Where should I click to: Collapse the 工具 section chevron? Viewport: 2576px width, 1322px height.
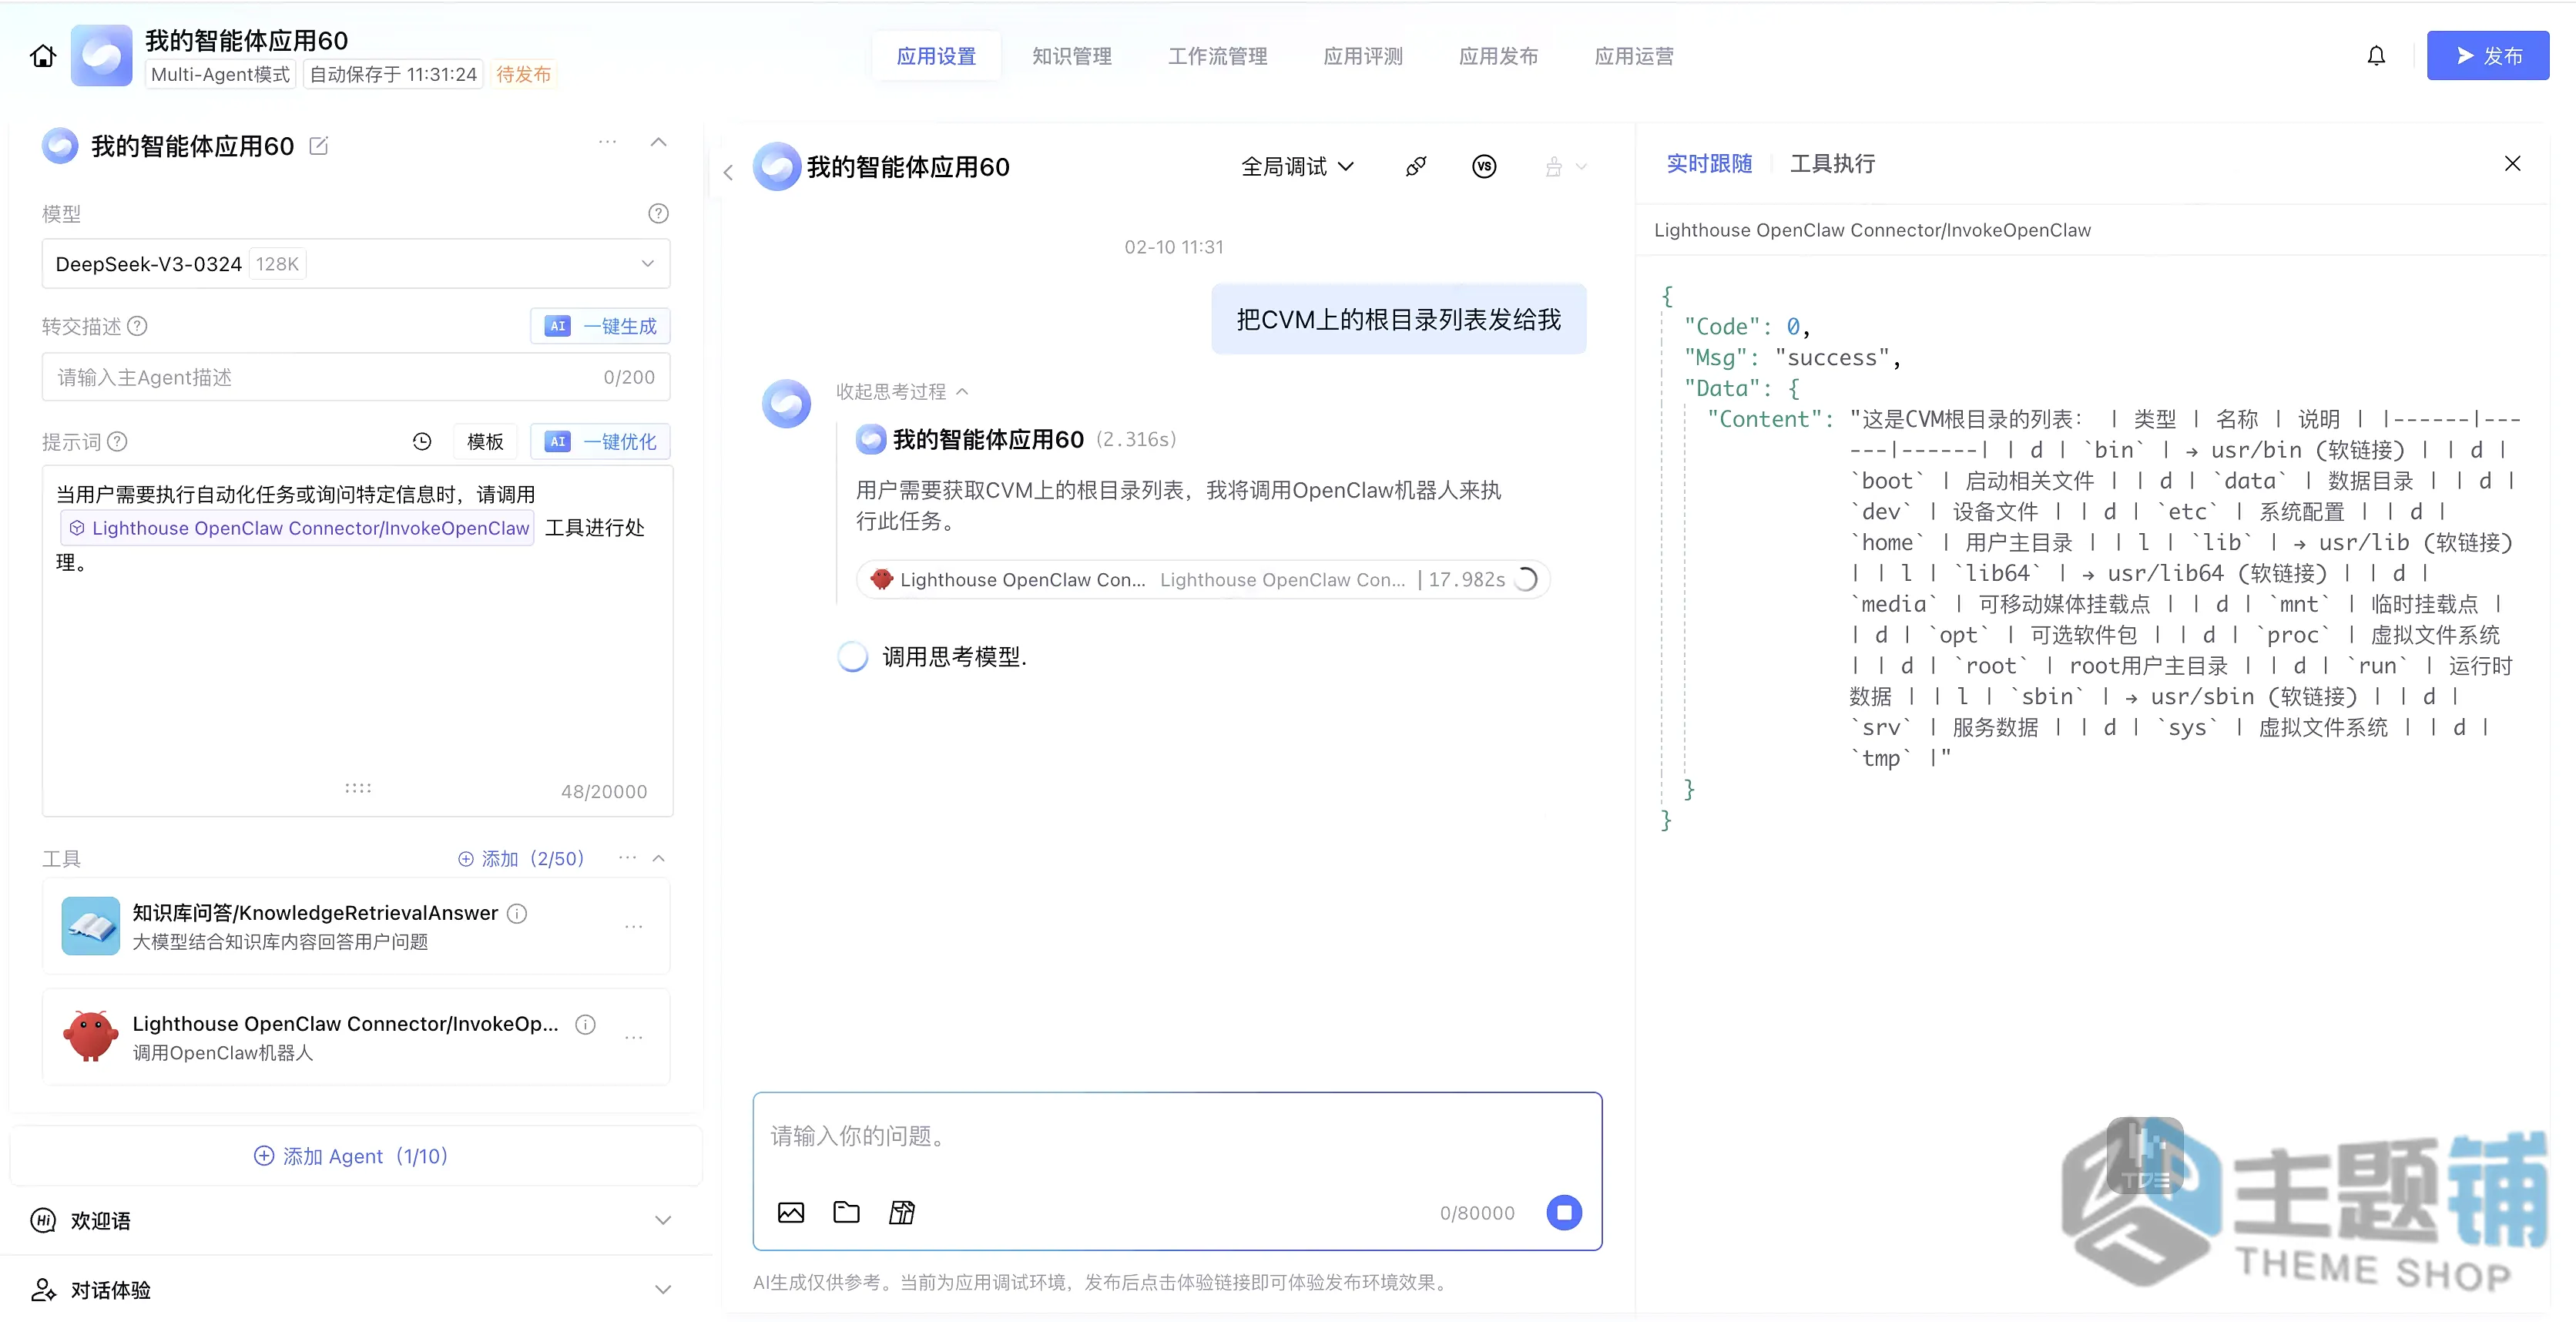(658, 858)
